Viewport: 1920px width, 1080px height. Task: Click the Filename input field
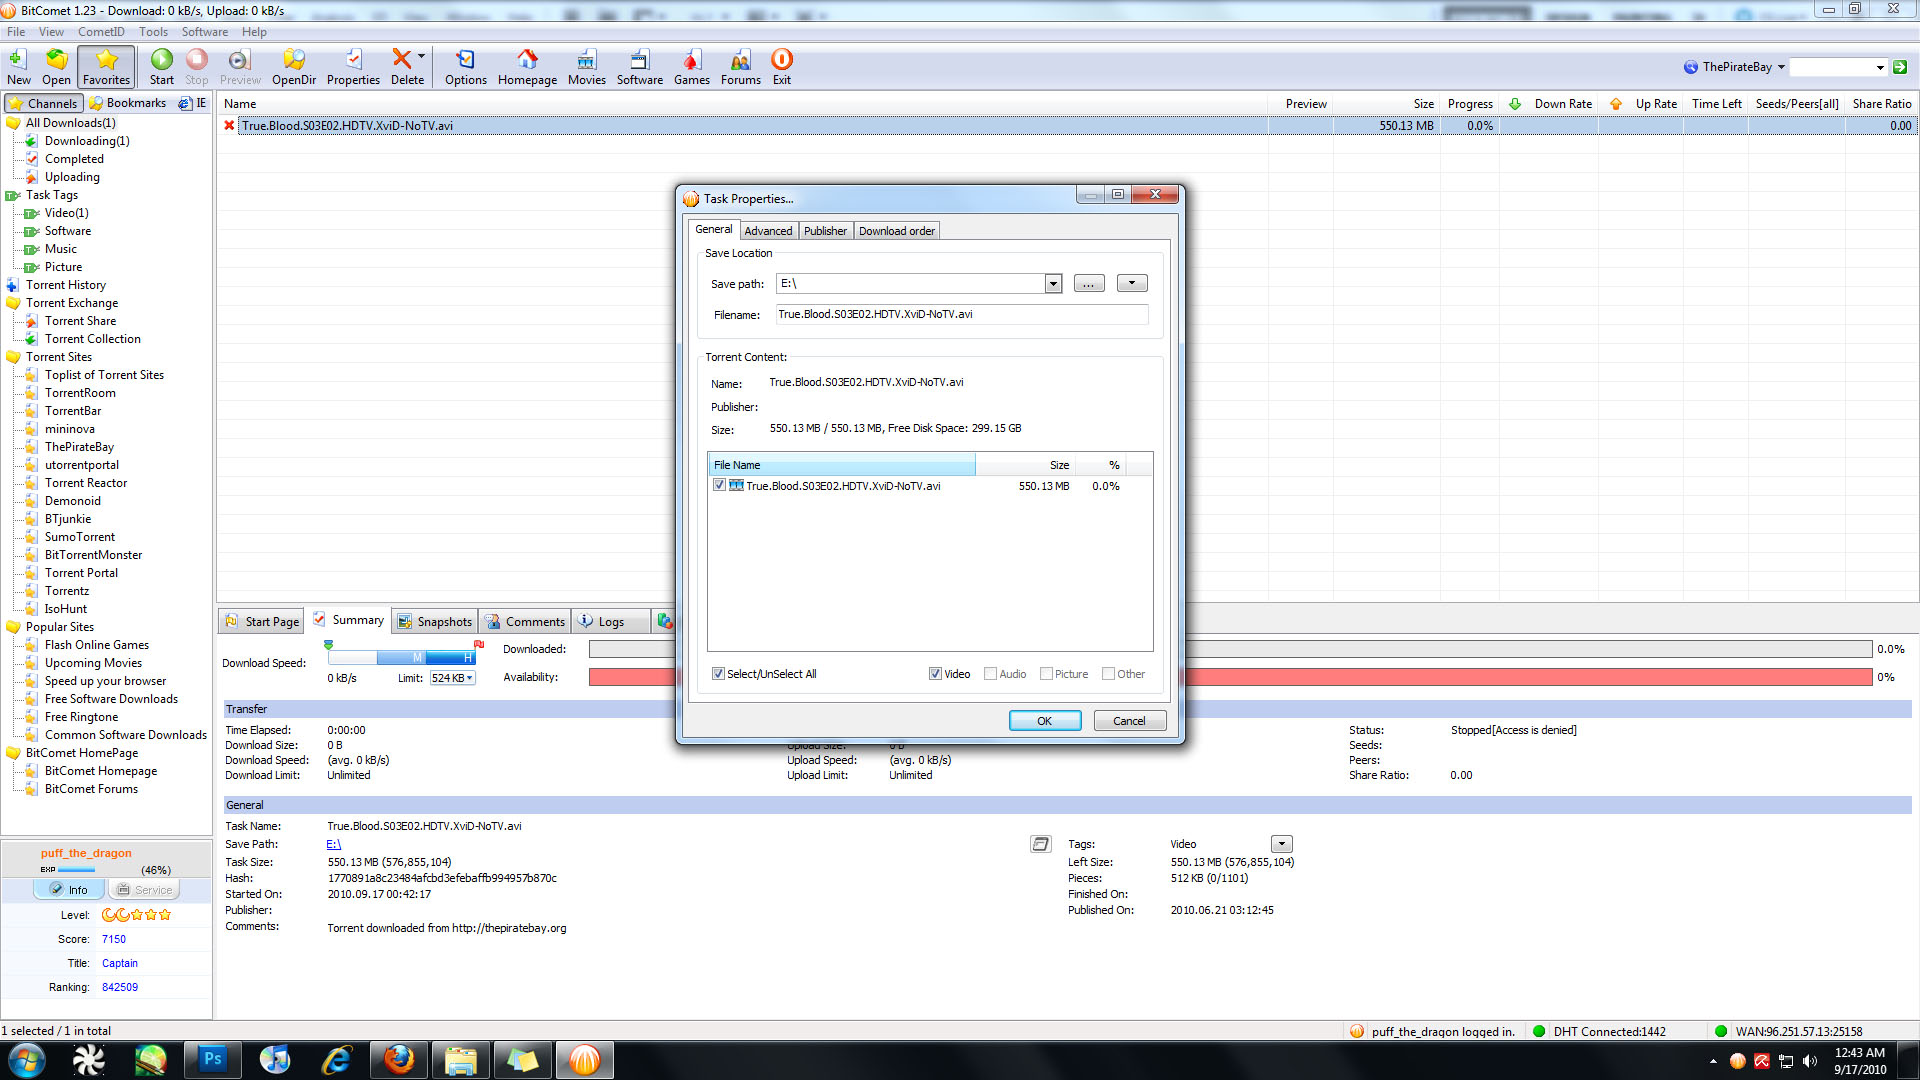pos(961,314)
